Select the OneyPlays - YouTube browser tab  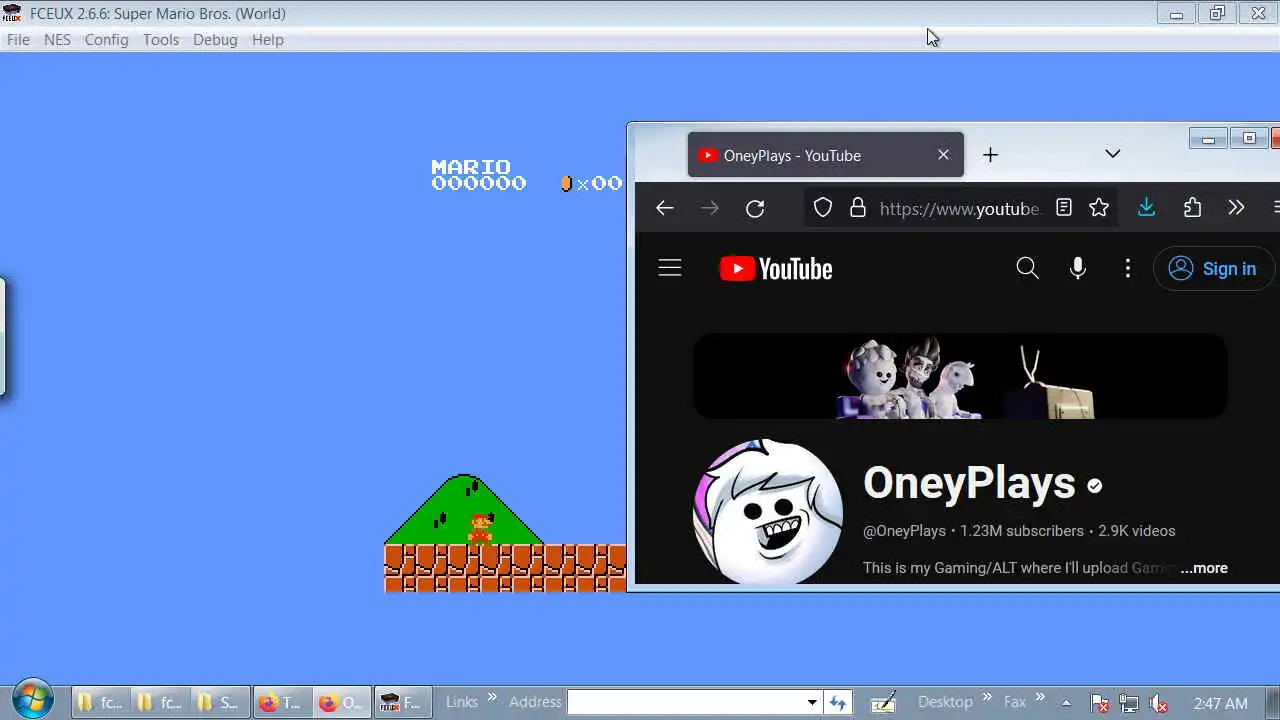pyautogui.click(x=825, y=155)
